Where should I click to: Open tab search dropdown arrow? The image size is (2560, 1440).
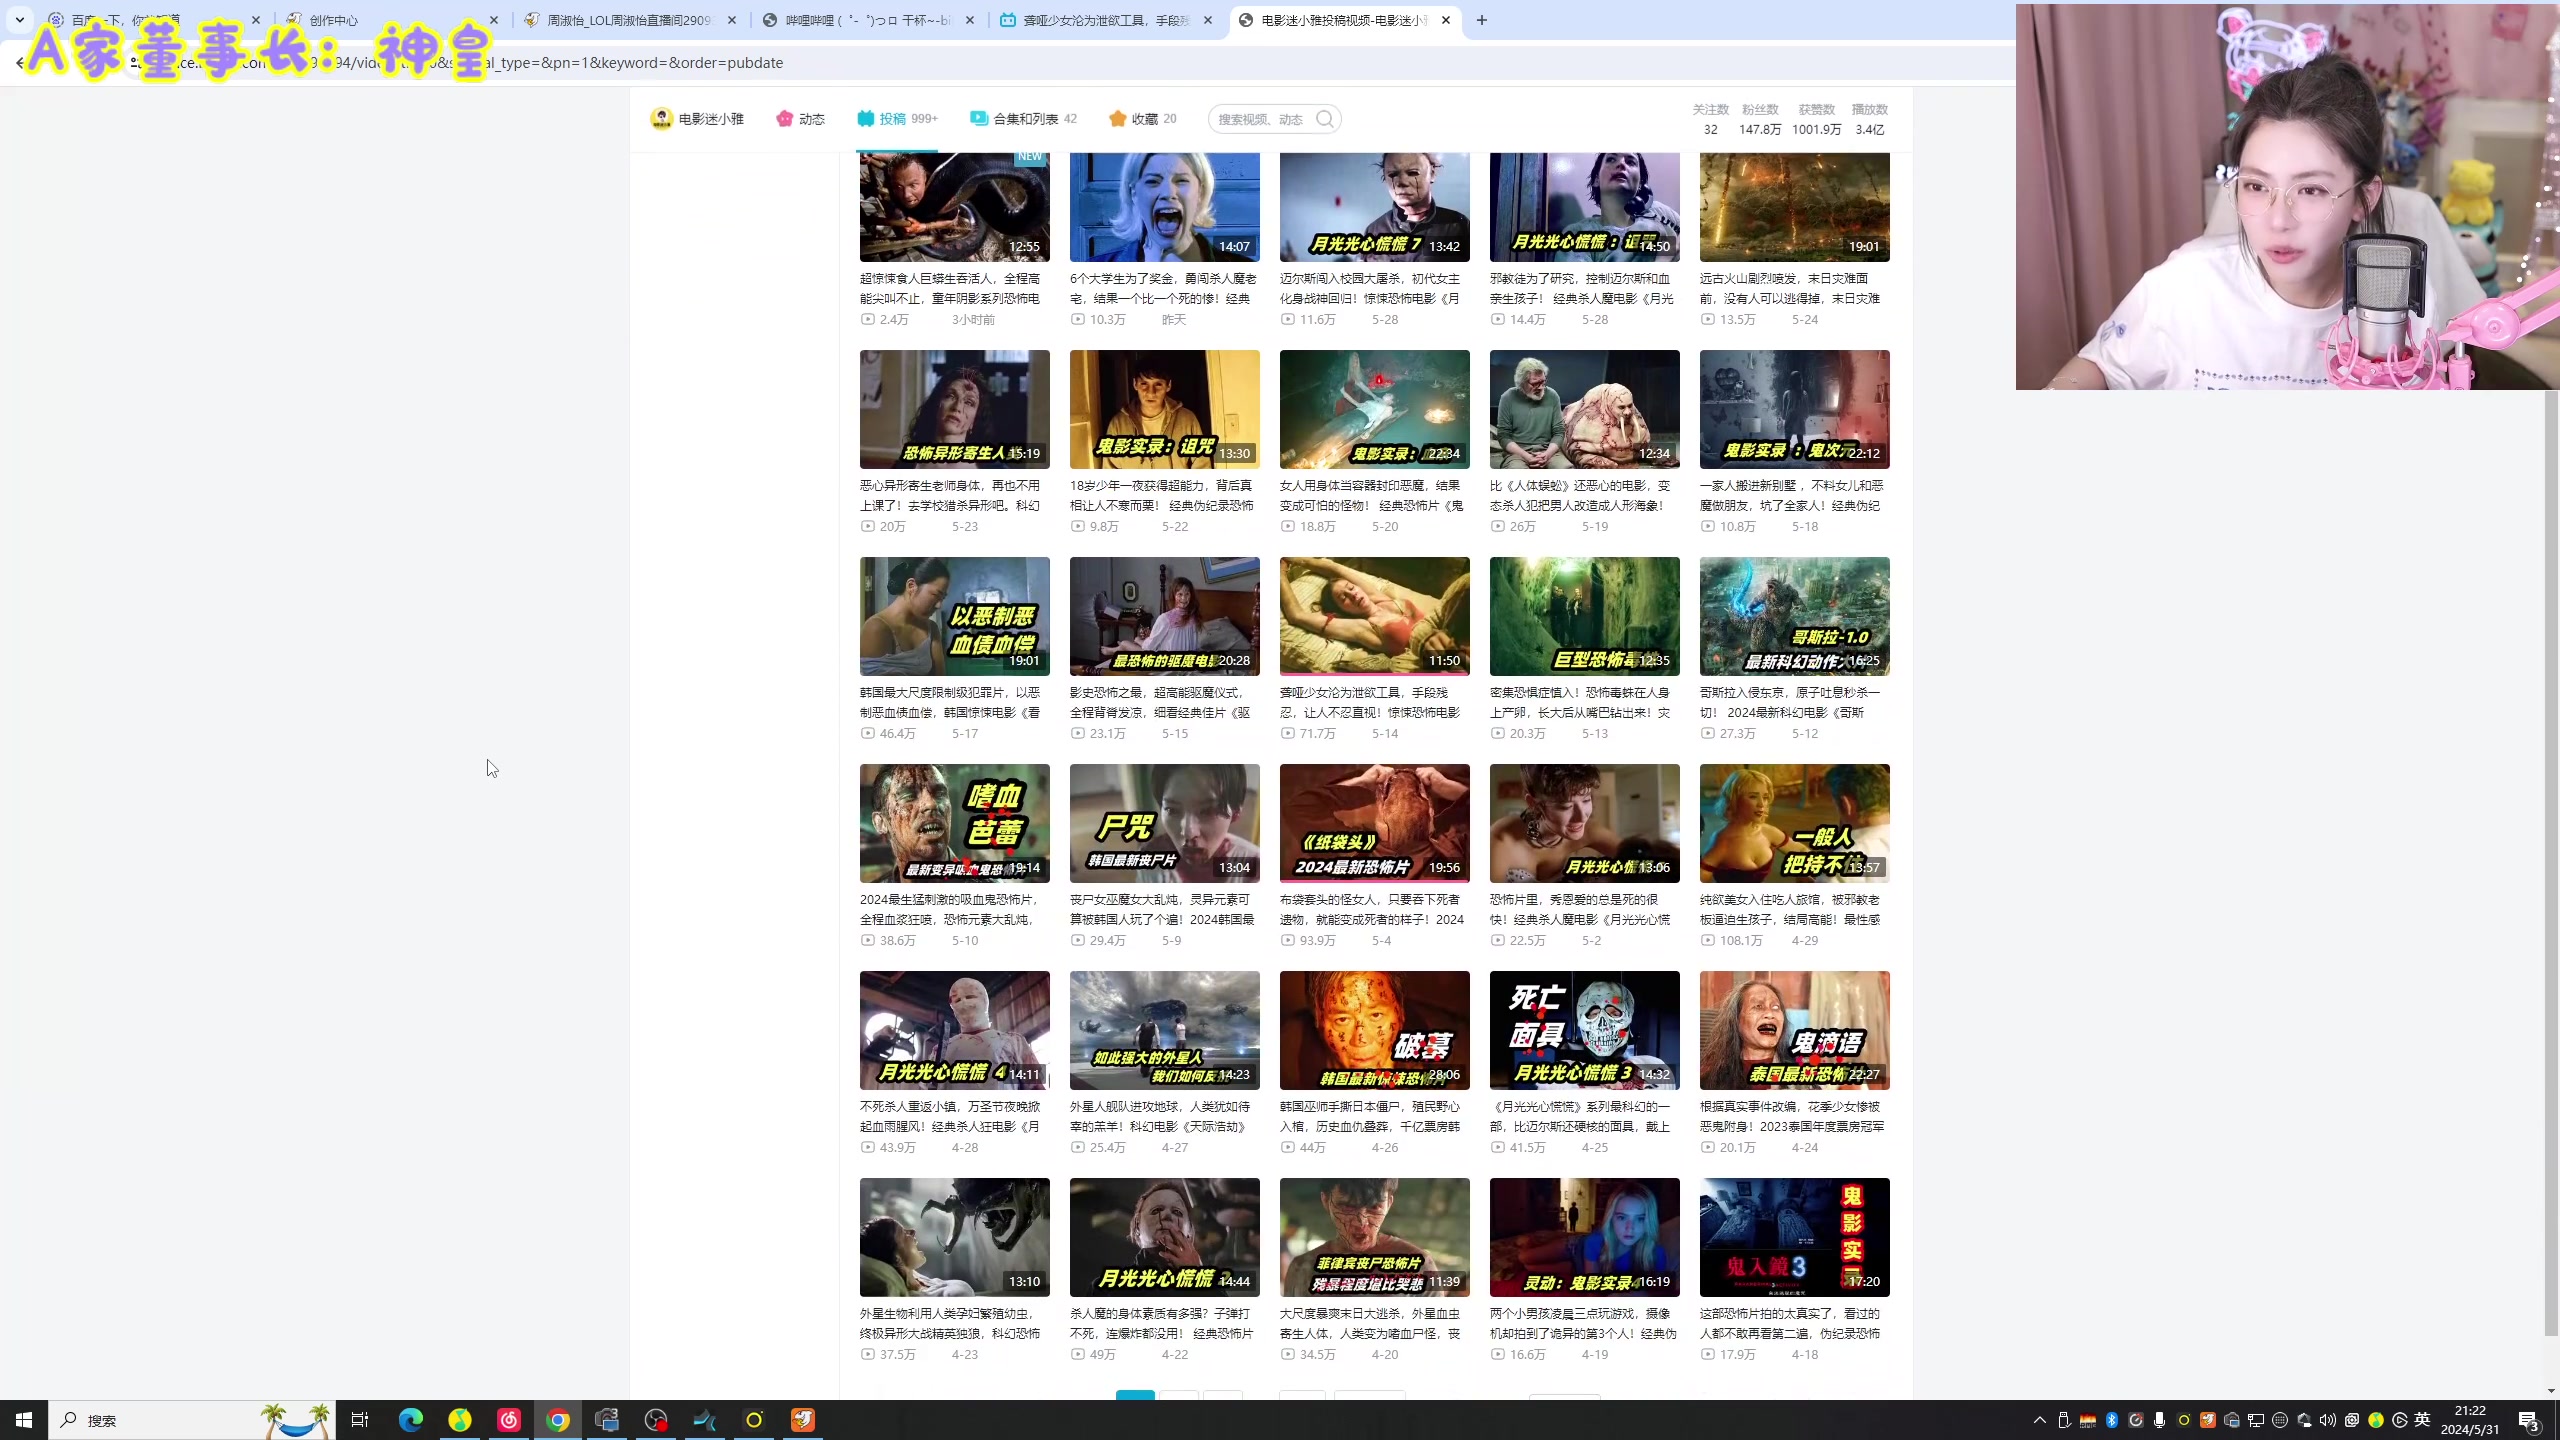click(19, 20)
